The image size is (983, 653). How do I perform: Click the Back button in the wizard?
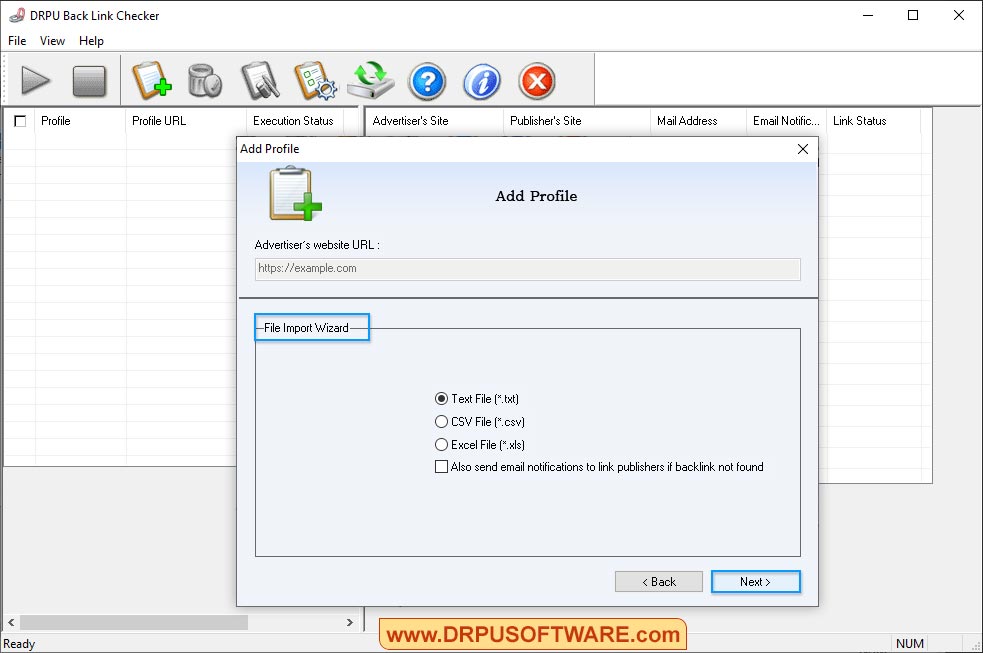(658, 581)
